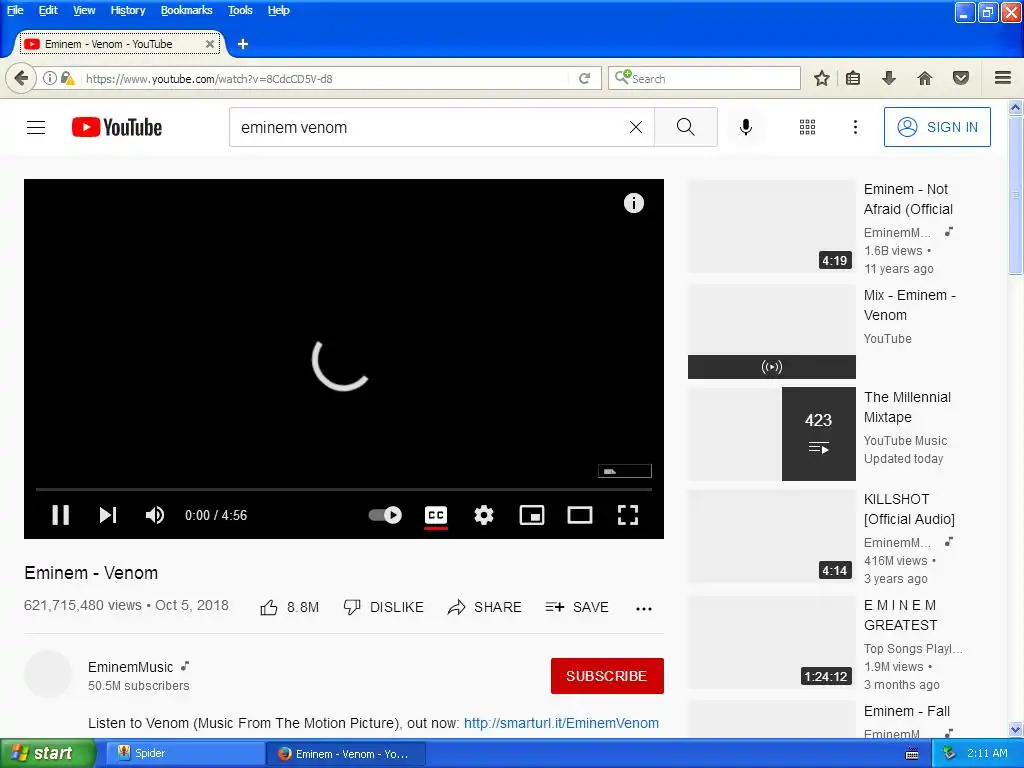Open the Windows start menu

pyautogui.click(x=48, y=753)
